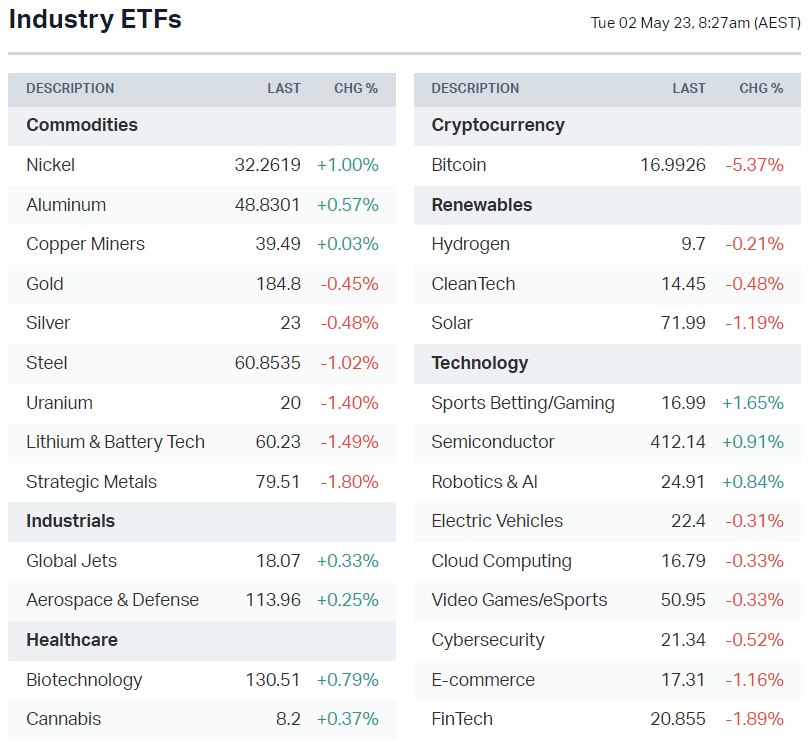Click the Commodities section heading
Screen dimensions: 809x742
(x=82, y=125)
